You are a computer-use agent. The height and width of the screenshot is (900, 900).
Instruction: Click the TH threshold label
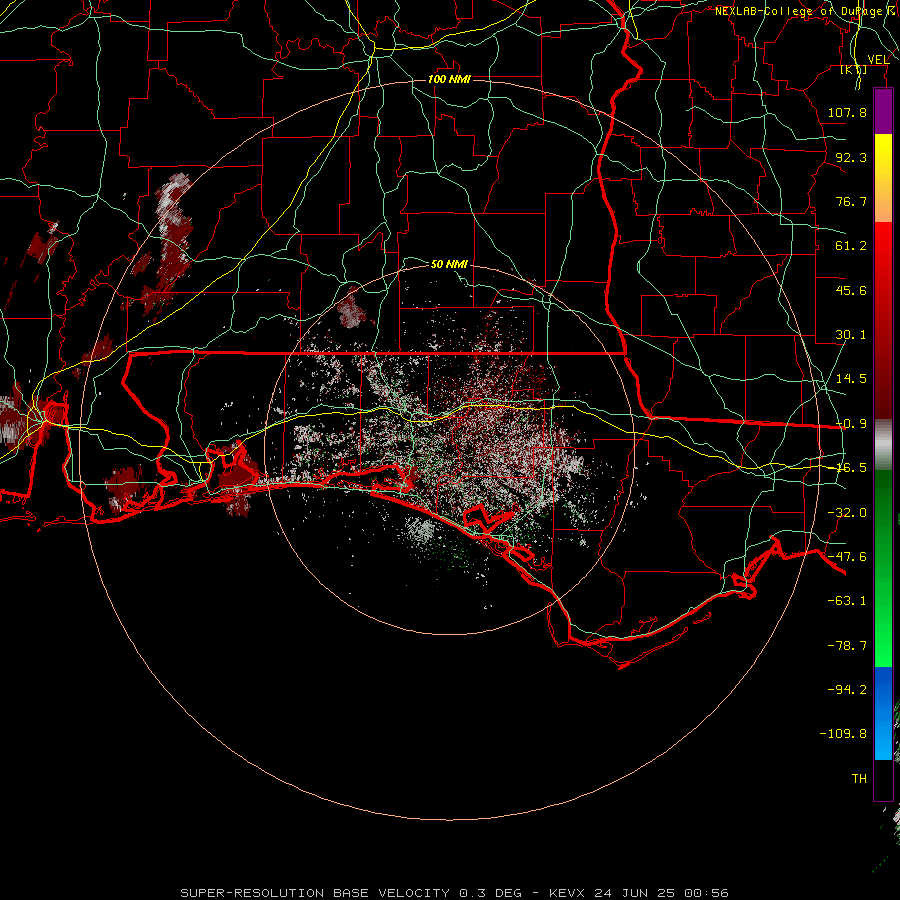click(859, 779)
